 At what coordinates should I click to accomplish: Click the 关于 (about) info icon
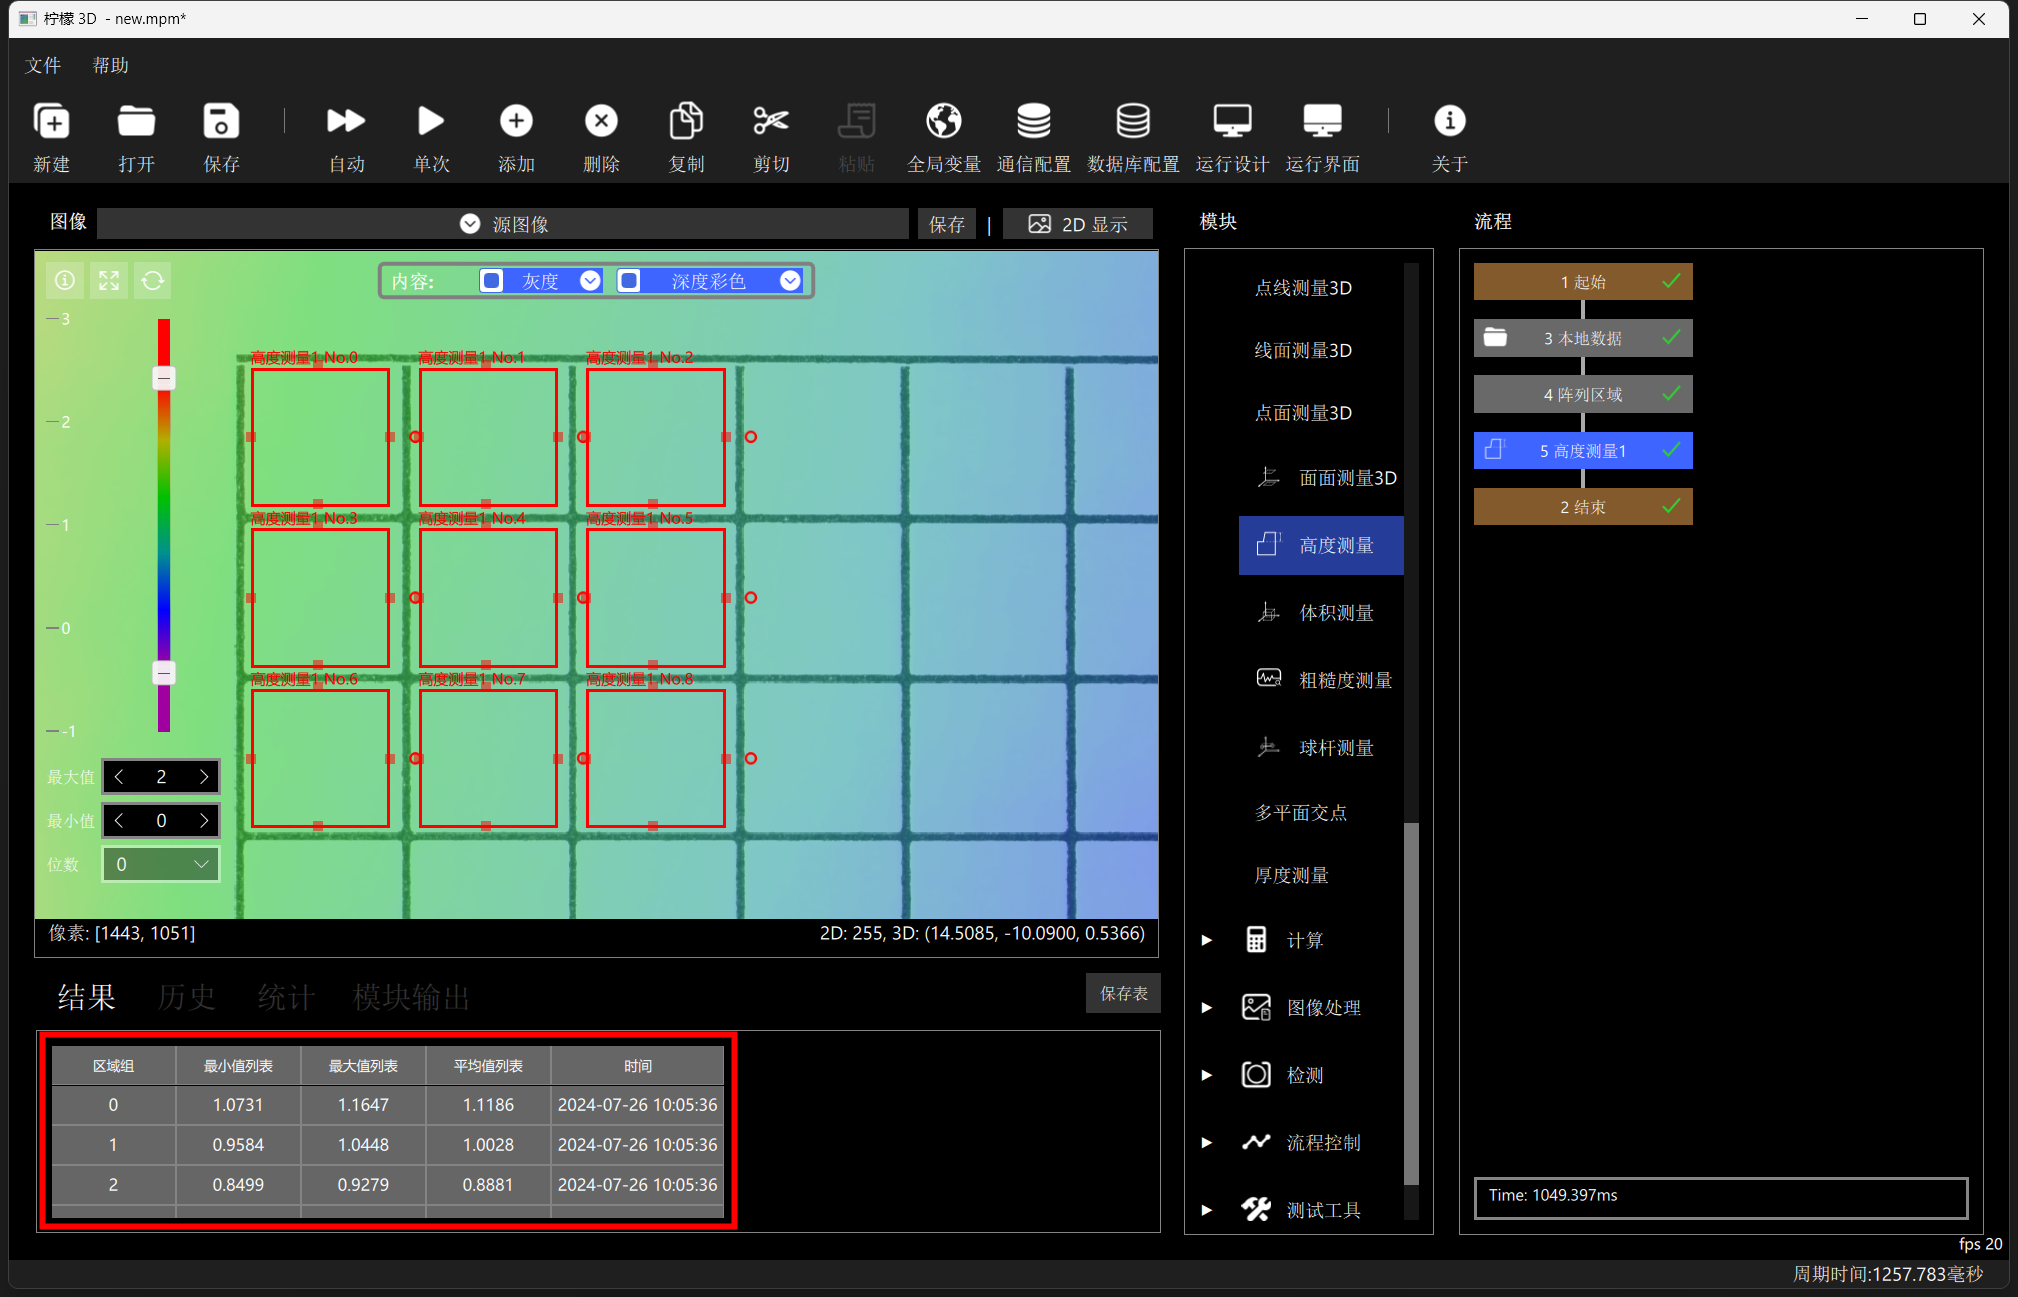point(1450,121)
